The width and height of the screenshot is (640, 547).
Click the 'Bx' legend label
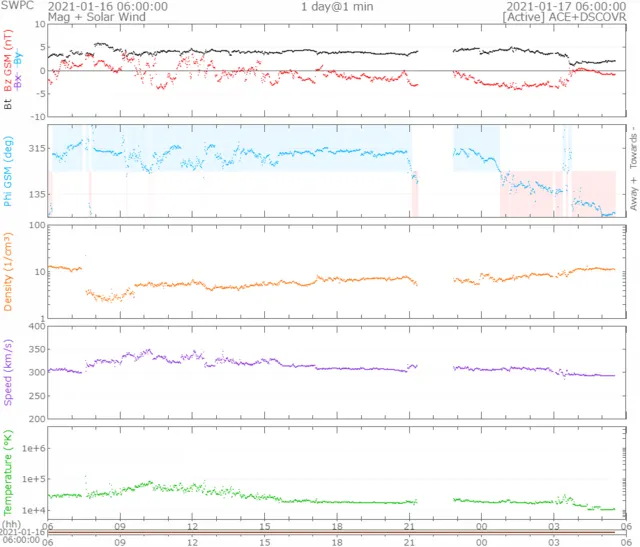pos(18,81)
